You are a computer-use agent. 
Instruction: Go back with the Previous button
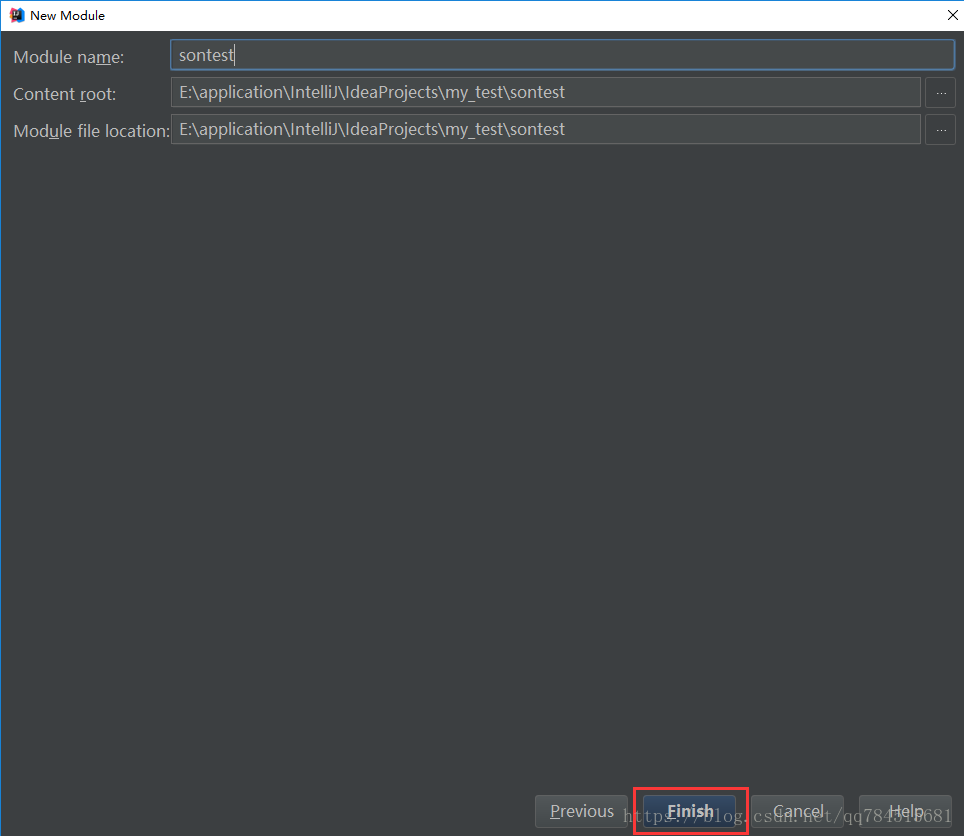click(x=582, y=811)
